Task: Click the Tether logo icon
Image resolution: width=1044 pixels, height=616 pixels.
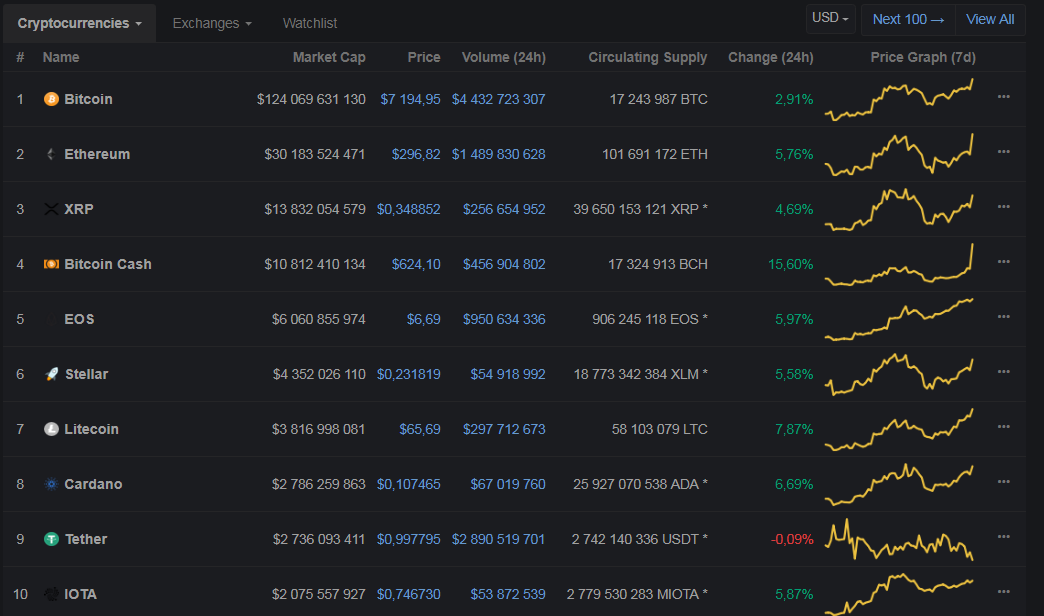Action: click(x=51, y=539)
